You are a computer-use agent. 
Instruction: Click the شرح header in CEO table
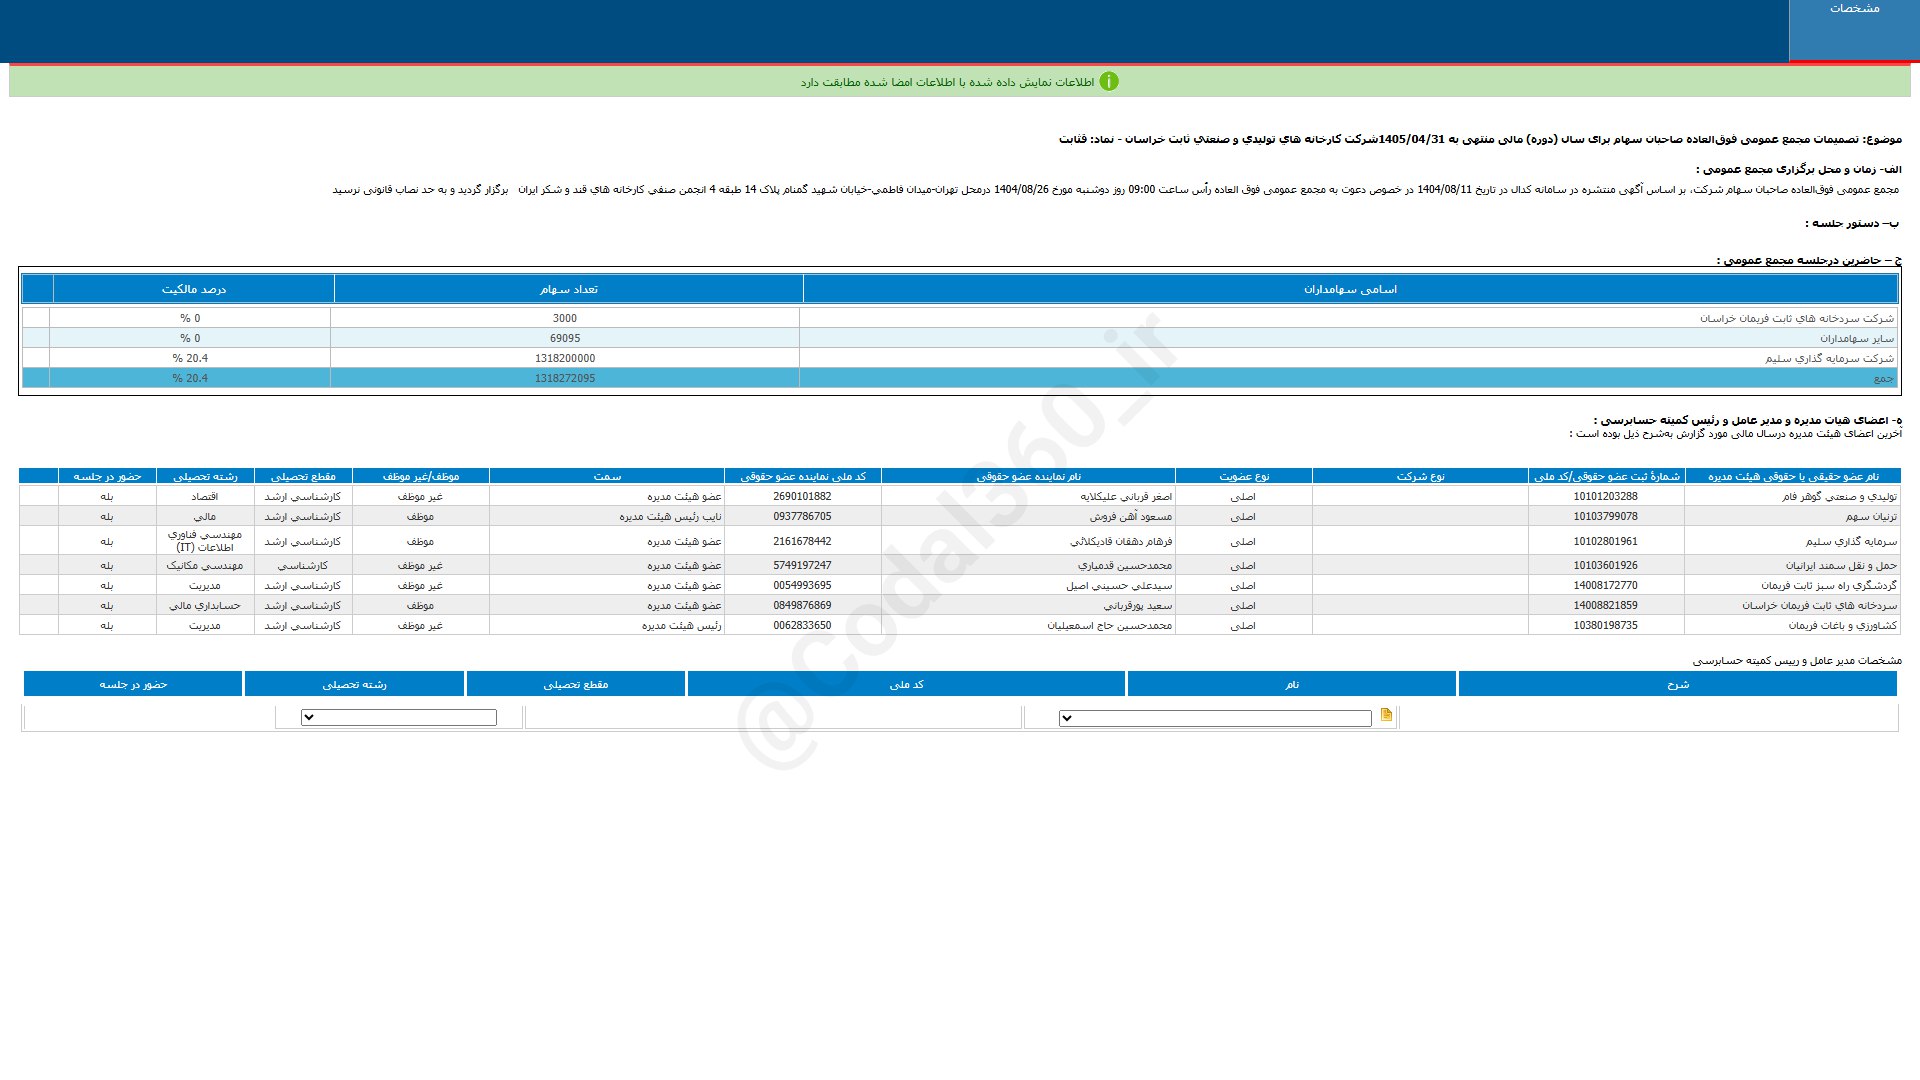[1677, 684]
